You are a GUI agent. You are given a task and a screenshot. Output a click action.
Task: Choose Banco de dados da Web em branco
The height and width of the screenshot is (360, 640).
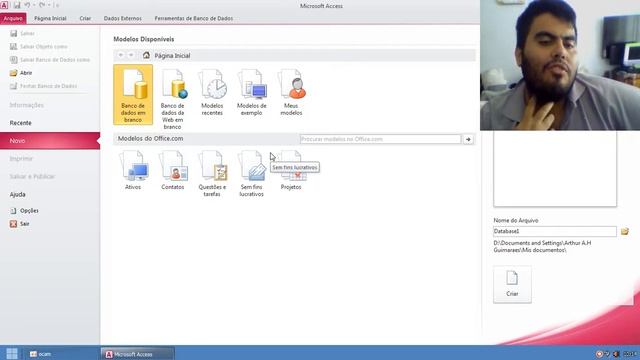tap(173, 99)
